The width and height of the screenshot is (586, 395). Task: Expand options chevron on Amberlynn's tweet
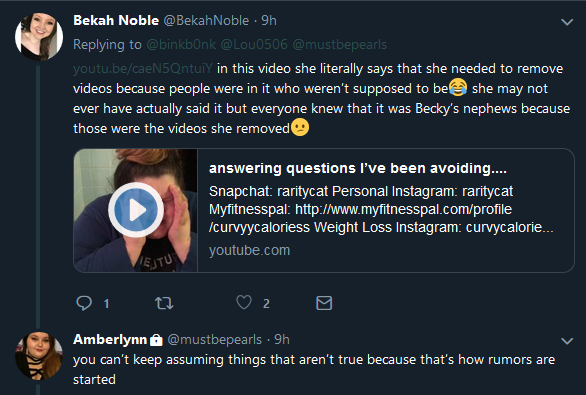567,341
